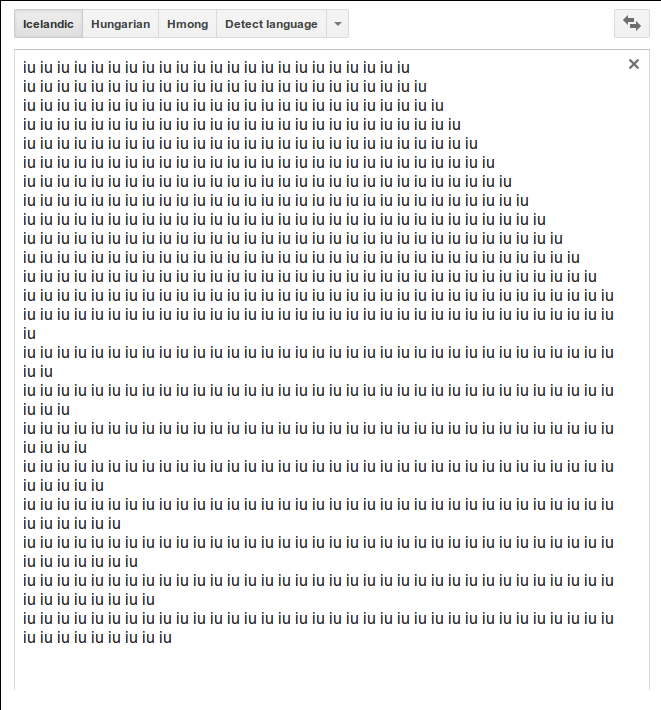
Task: Click the final 'iu' at the text's end
Action: (x=165, y=638)
